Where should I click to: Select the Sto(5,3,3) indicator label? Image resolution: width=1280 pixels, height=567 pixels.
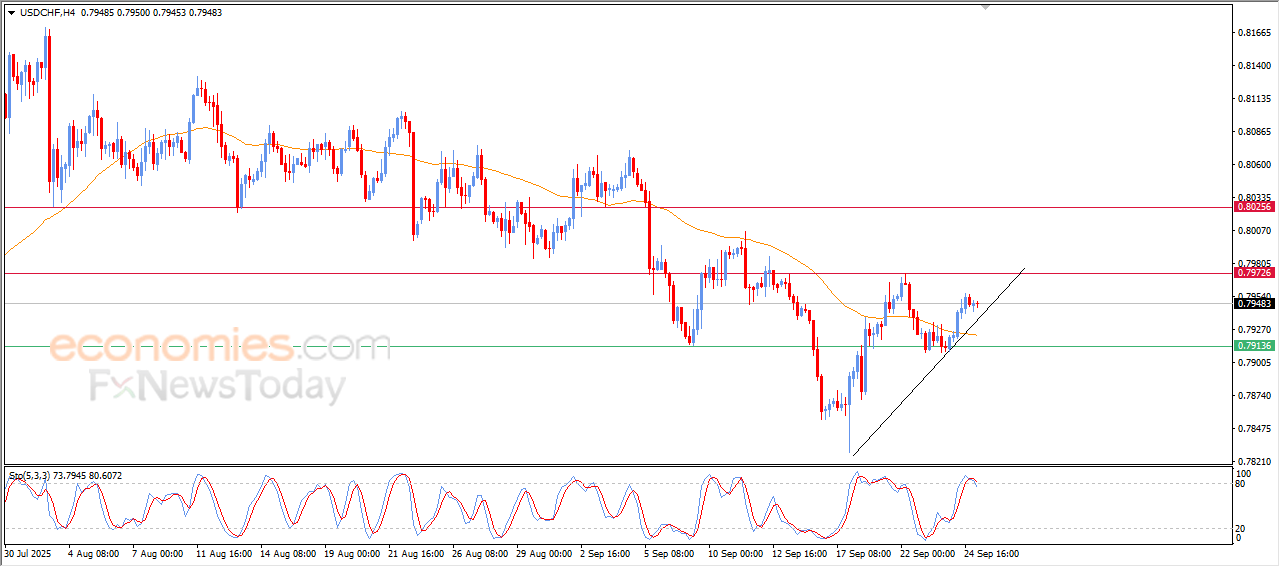pos(31,475)
